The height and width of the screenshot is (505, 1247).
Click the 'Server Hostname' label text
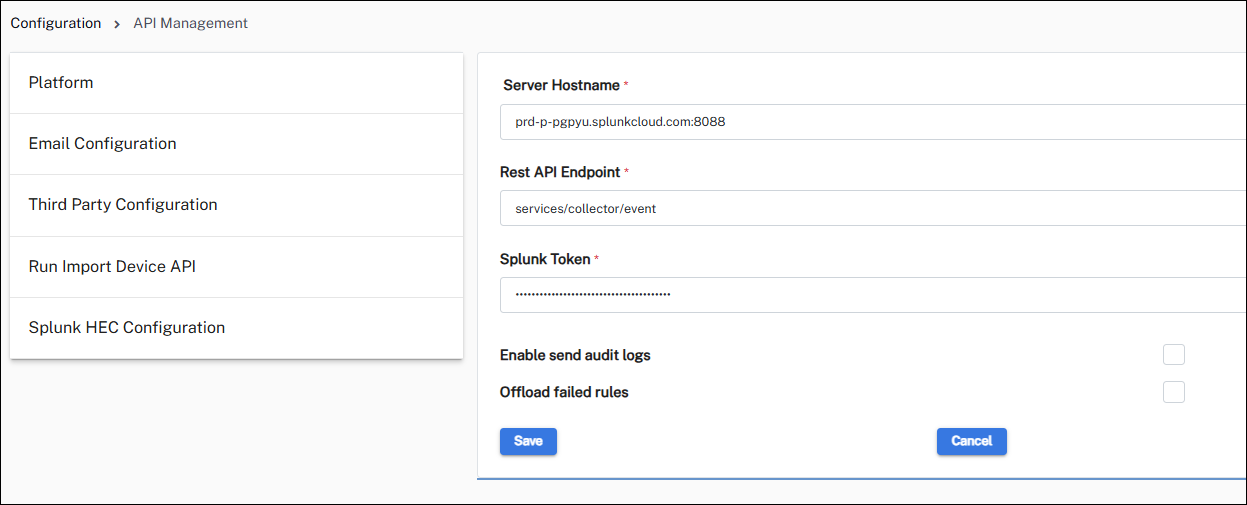tap(561, 86)
